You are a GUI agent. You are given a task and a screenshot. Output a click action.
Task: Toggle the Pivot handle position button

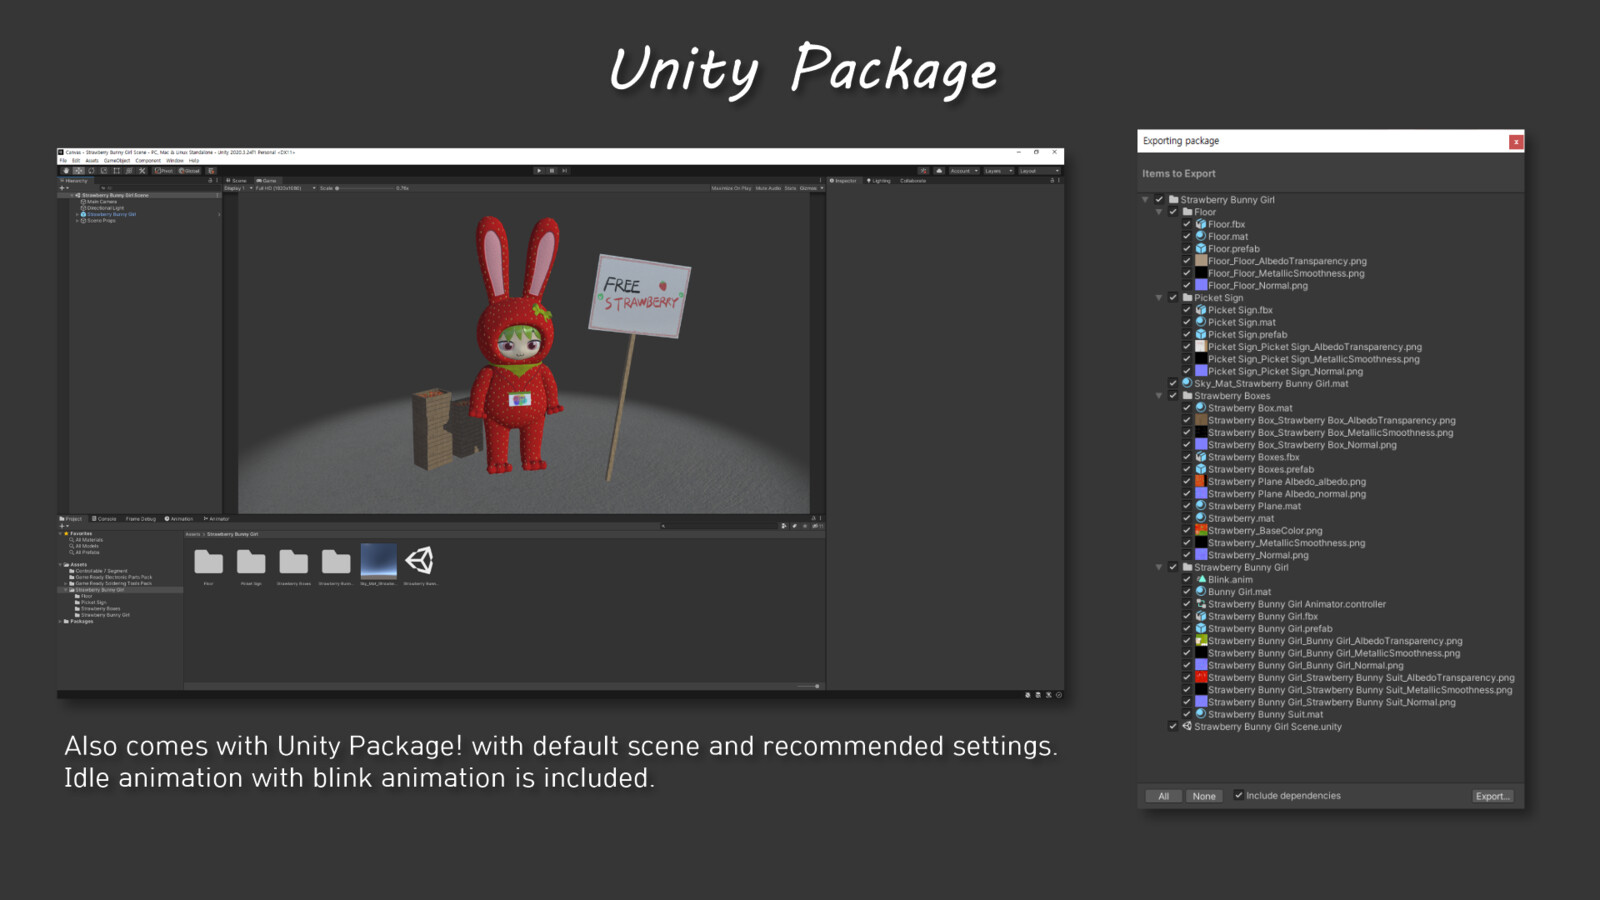[163, 171]
